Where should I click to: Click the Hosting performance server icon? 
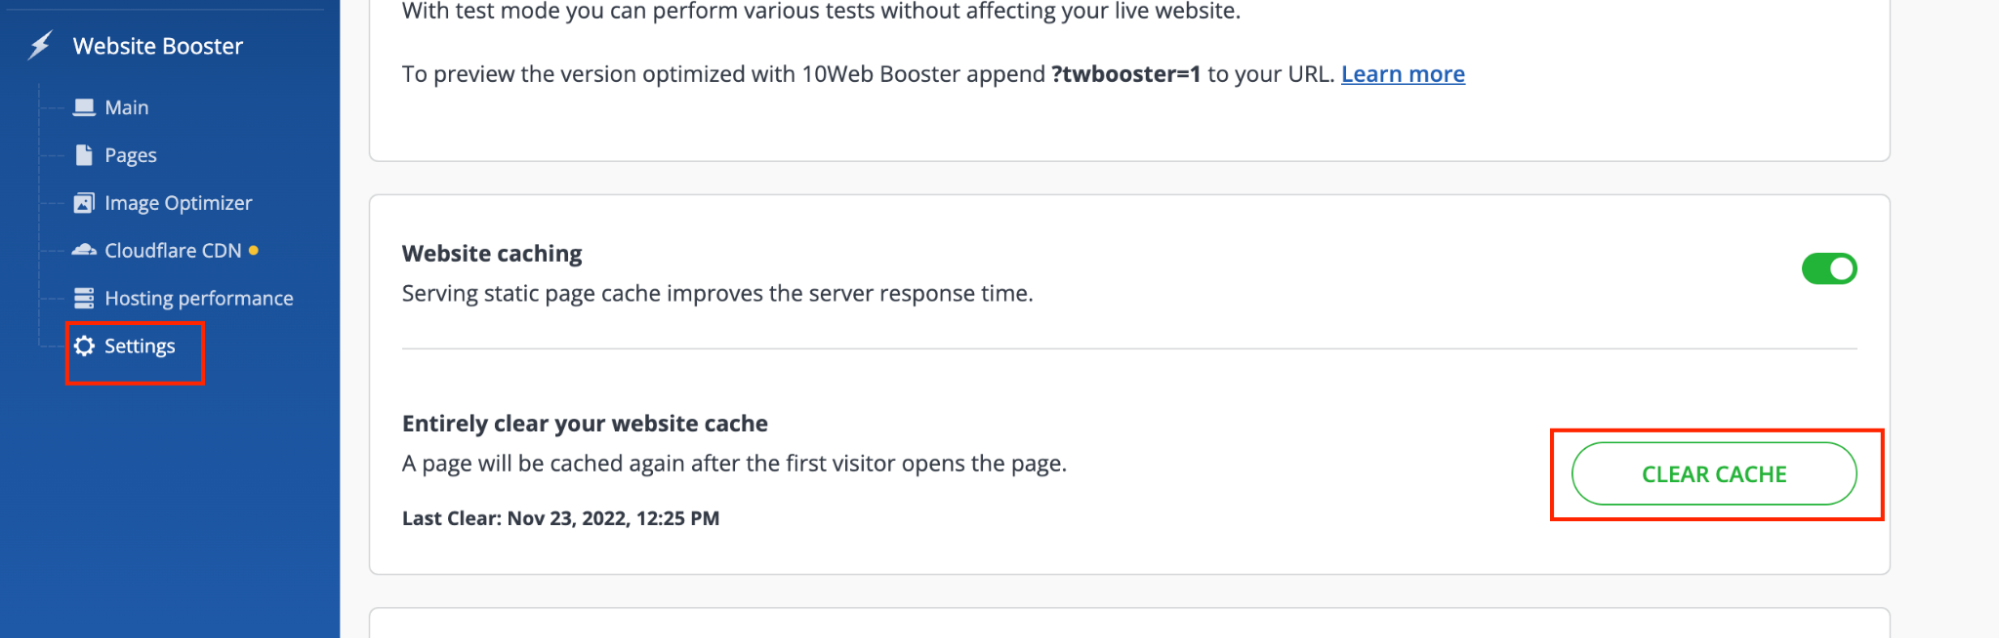[x=83, y=297]
